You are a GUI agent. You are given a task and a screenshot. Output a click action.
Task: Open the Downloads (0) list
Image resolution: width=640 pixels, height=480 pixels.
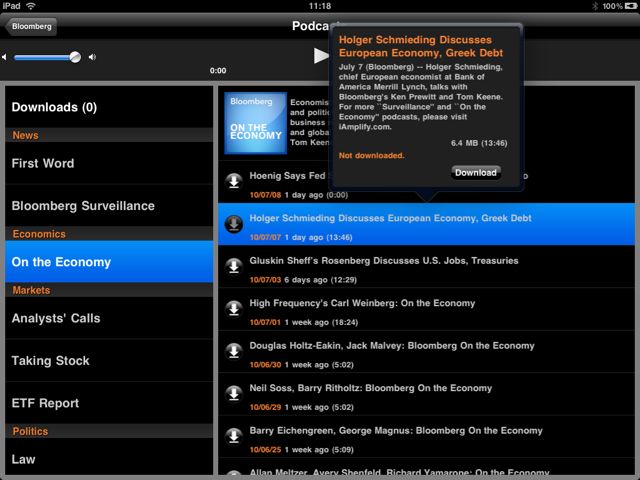[109, 107]
